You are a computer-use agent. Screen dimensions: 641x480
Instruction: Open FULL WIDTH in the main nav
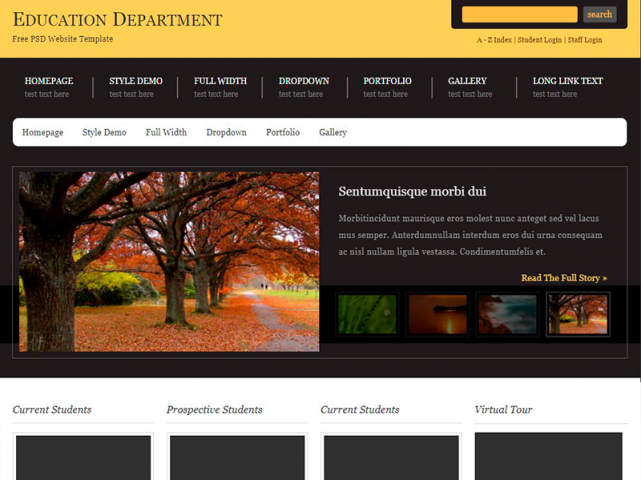tap(220, 81)
